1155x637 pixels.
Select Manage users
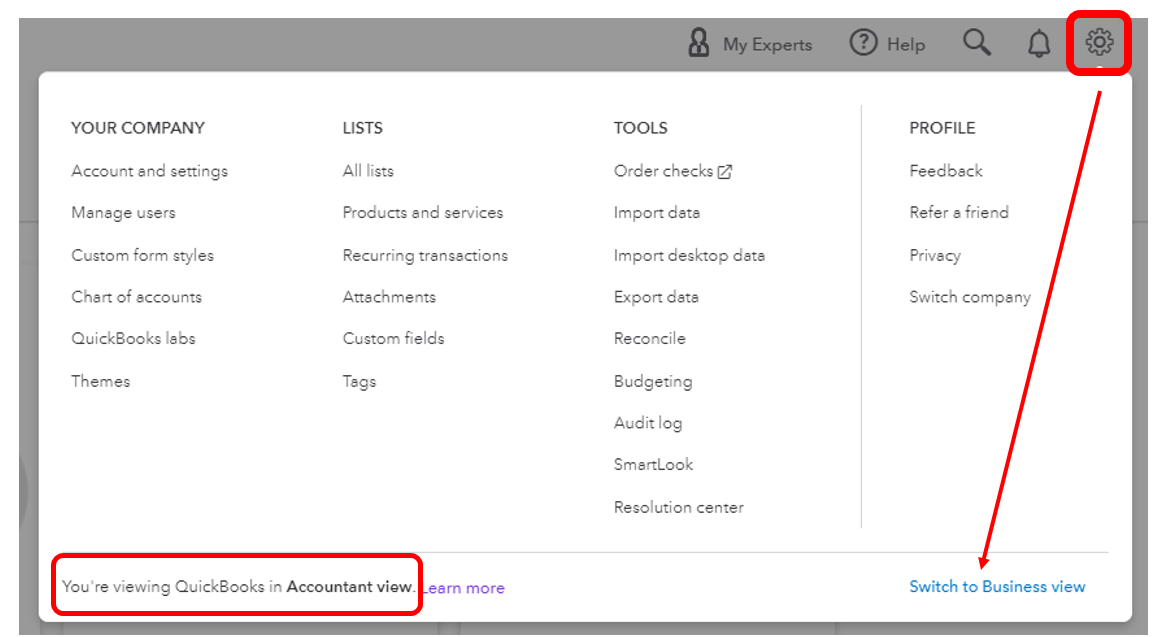coord(123,213)
